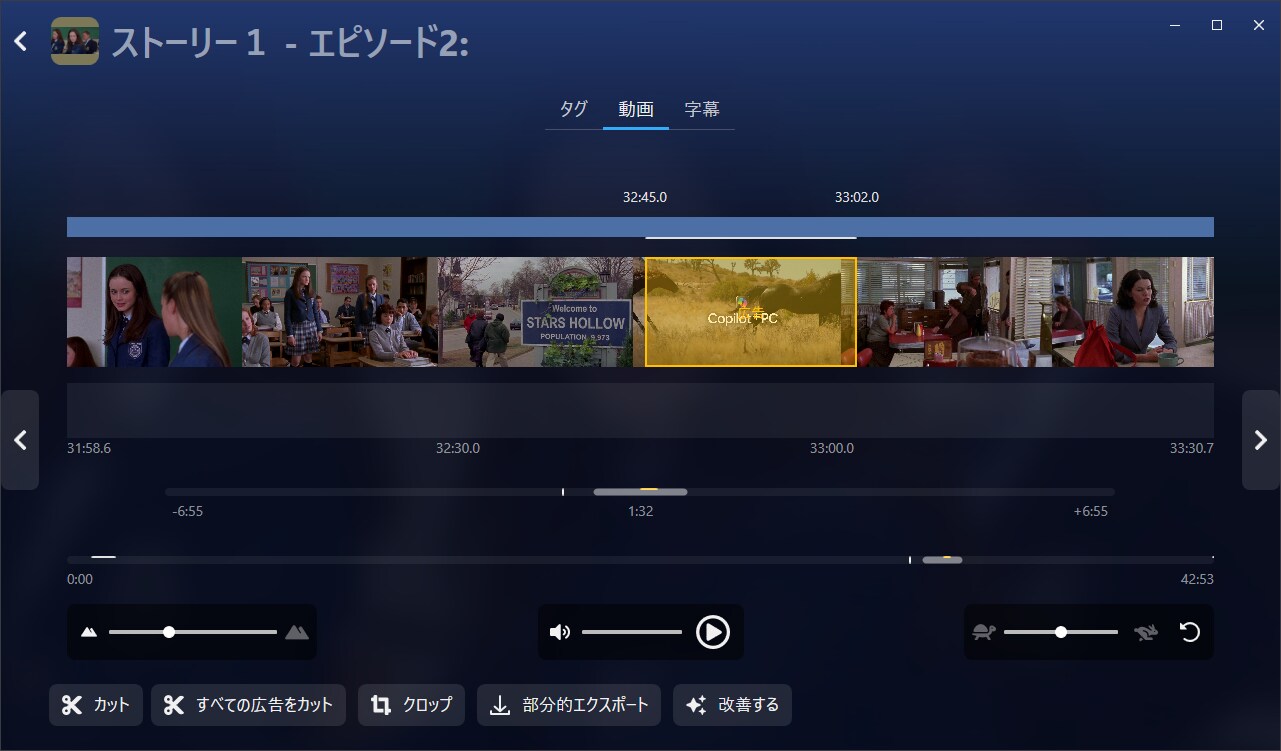Click the crop icon on クロップ button
The image size is (1281, 751).
point(381,705)
